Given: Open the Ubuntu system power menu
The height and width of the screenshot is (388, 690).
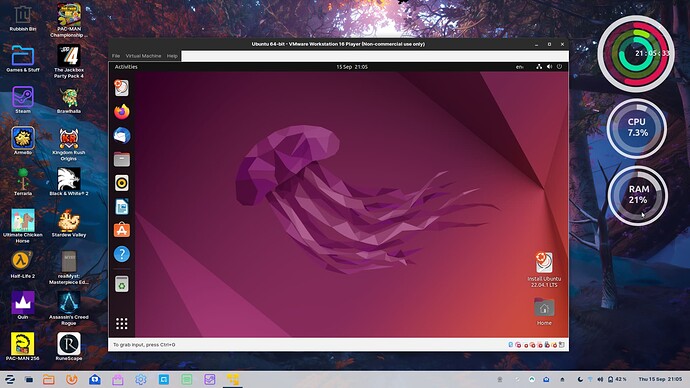Looking at the screenshot, I should 559,67.
